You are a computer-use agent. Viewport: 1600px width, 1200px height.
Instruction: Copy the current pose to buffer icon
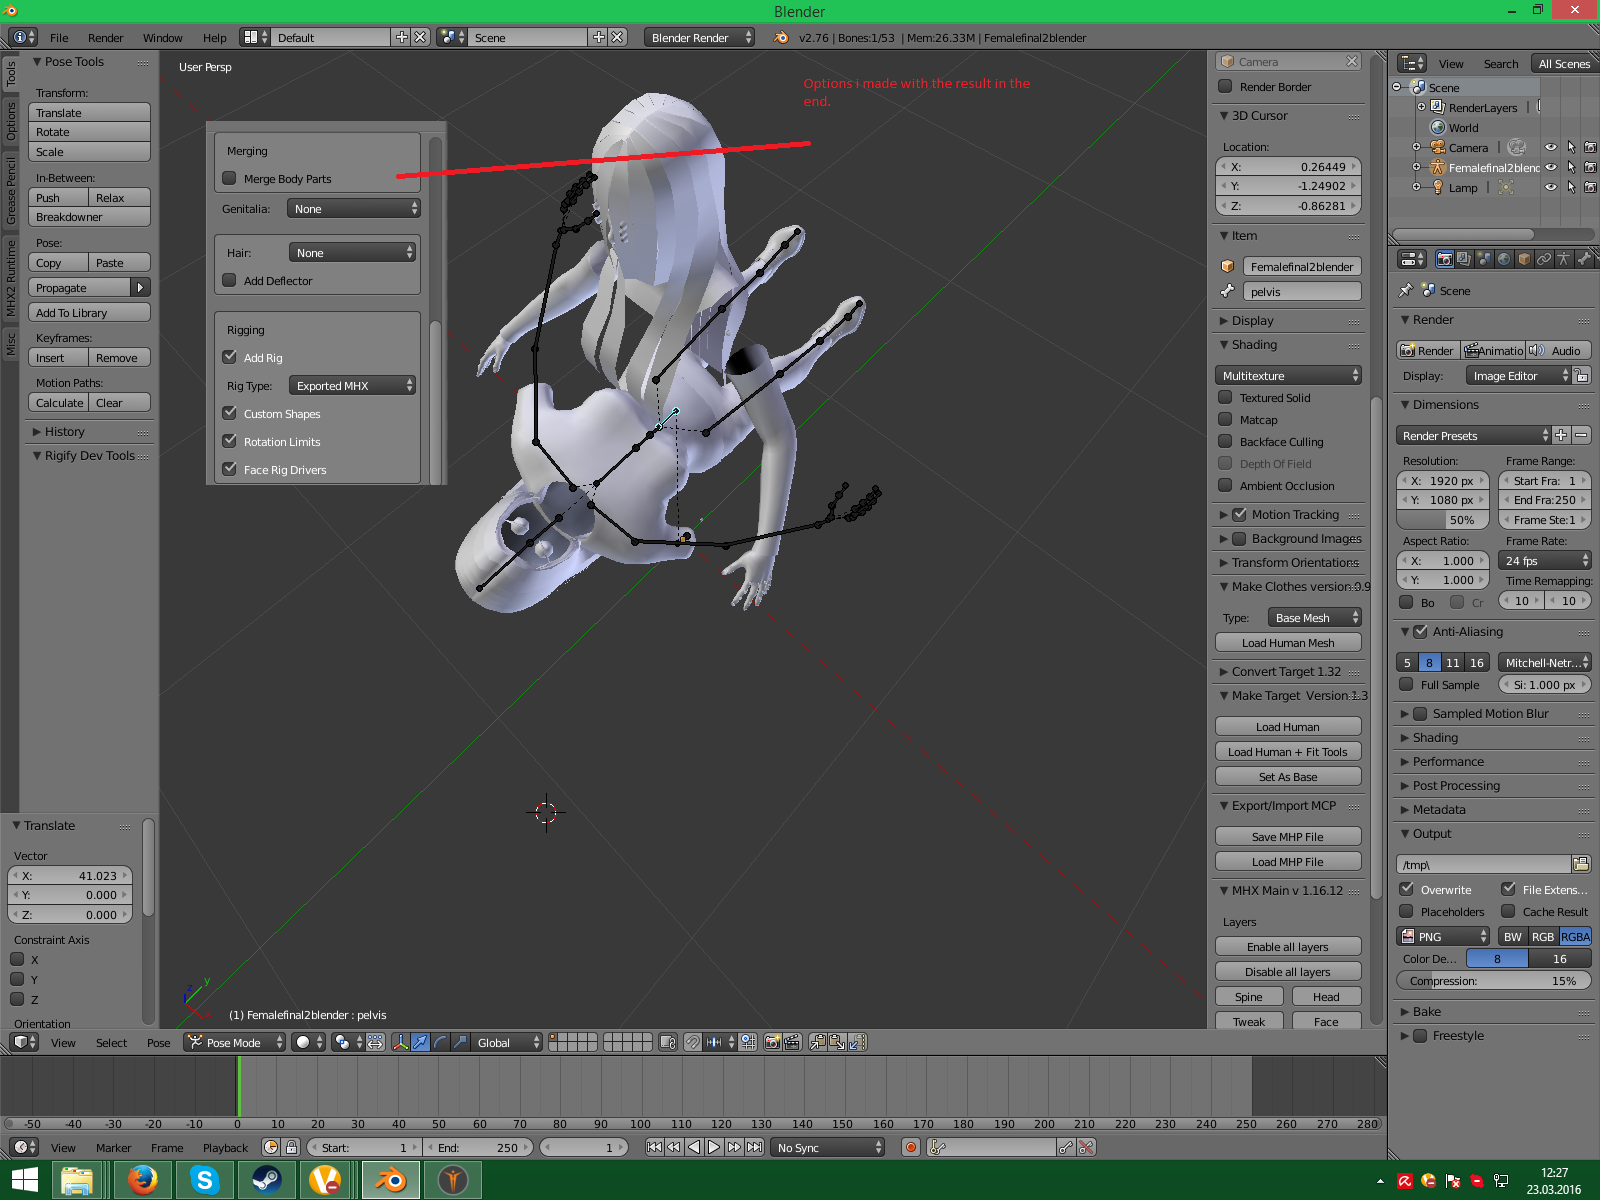click(x=818, y=1042)
